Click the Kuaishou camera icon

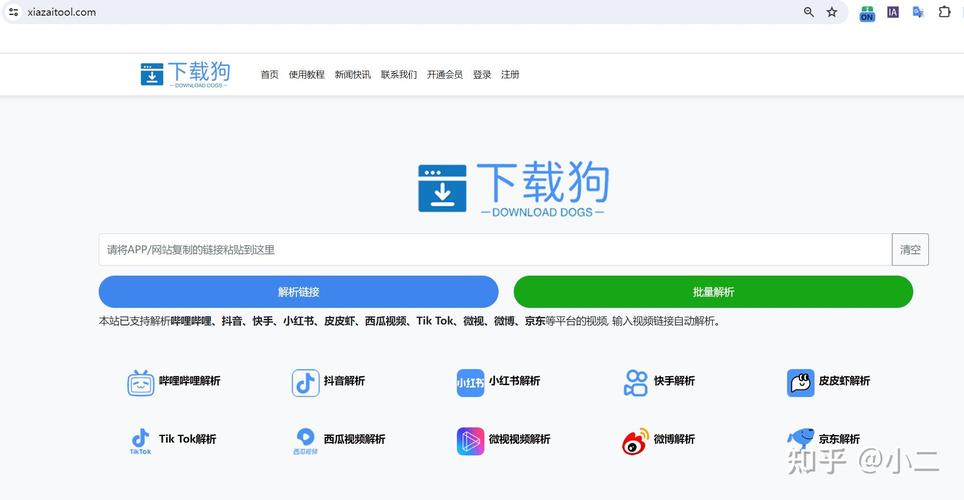click(x=635, y=382)
